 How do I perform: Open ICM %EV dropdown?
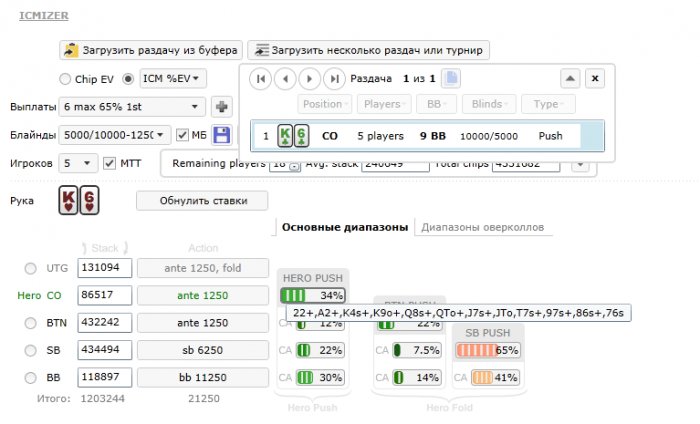pos(173,79)
